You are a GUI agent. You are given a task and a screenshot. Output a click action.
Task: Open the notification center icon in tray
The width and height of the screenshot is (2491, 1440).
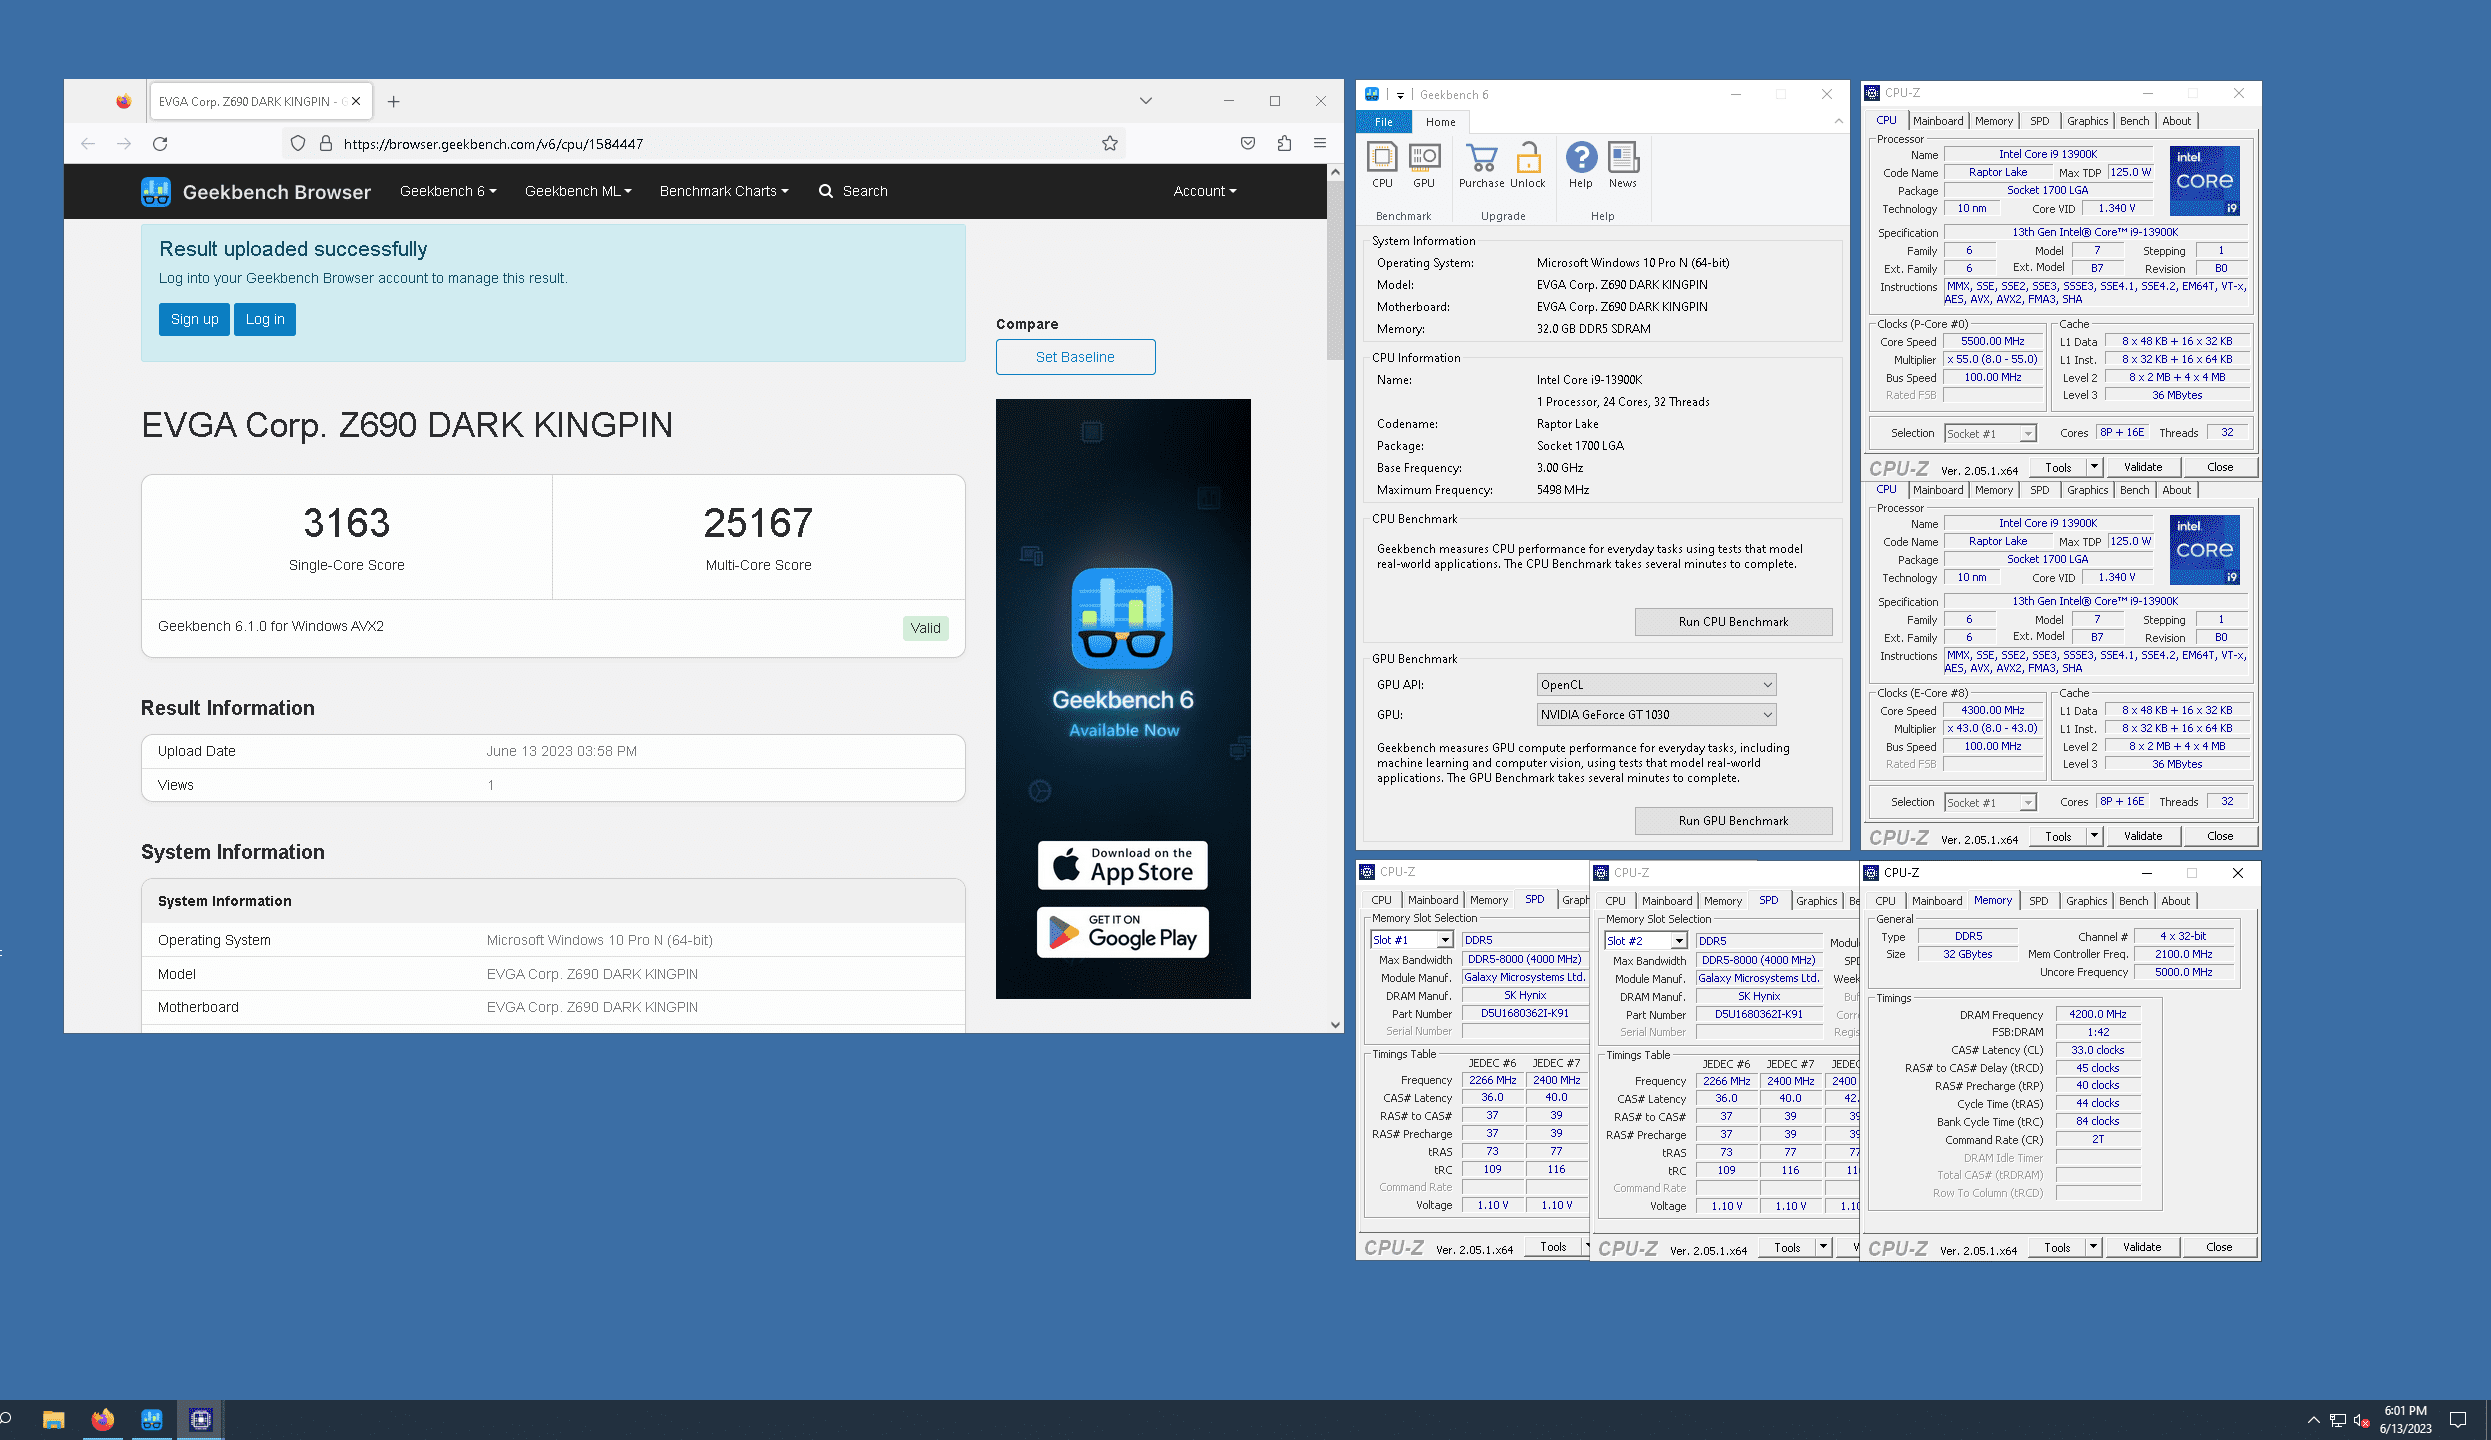[x=2459, y=1419]
